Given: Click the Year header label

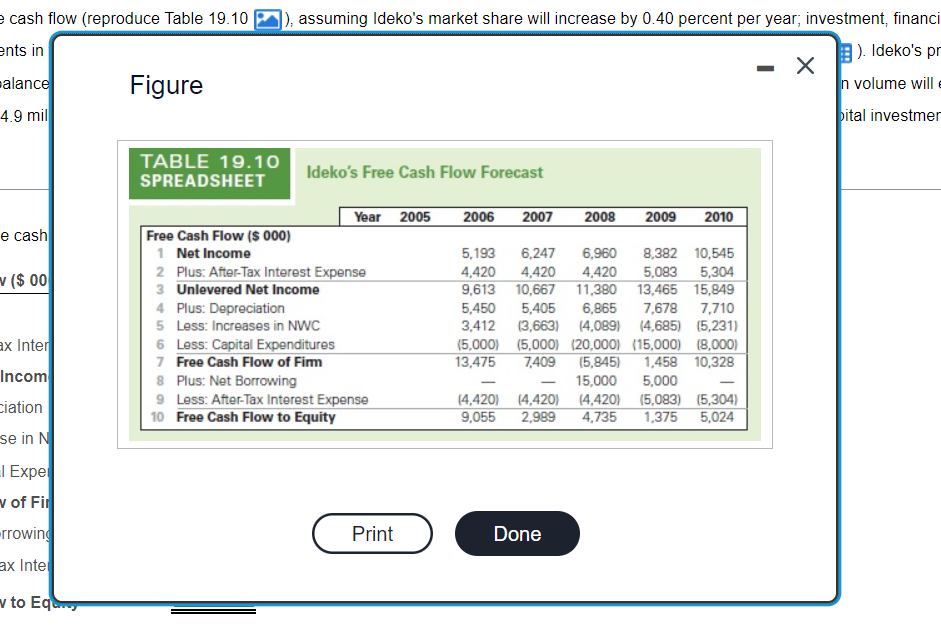Looking at the screenshot, I should click(x=367, y=217).
